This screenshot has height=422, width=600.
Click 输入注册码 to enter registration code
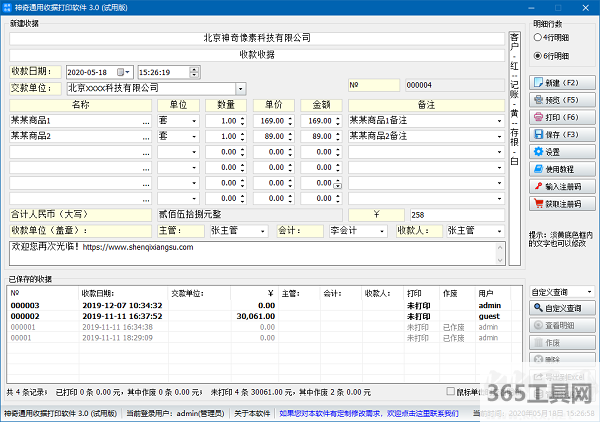coord(562,186)
